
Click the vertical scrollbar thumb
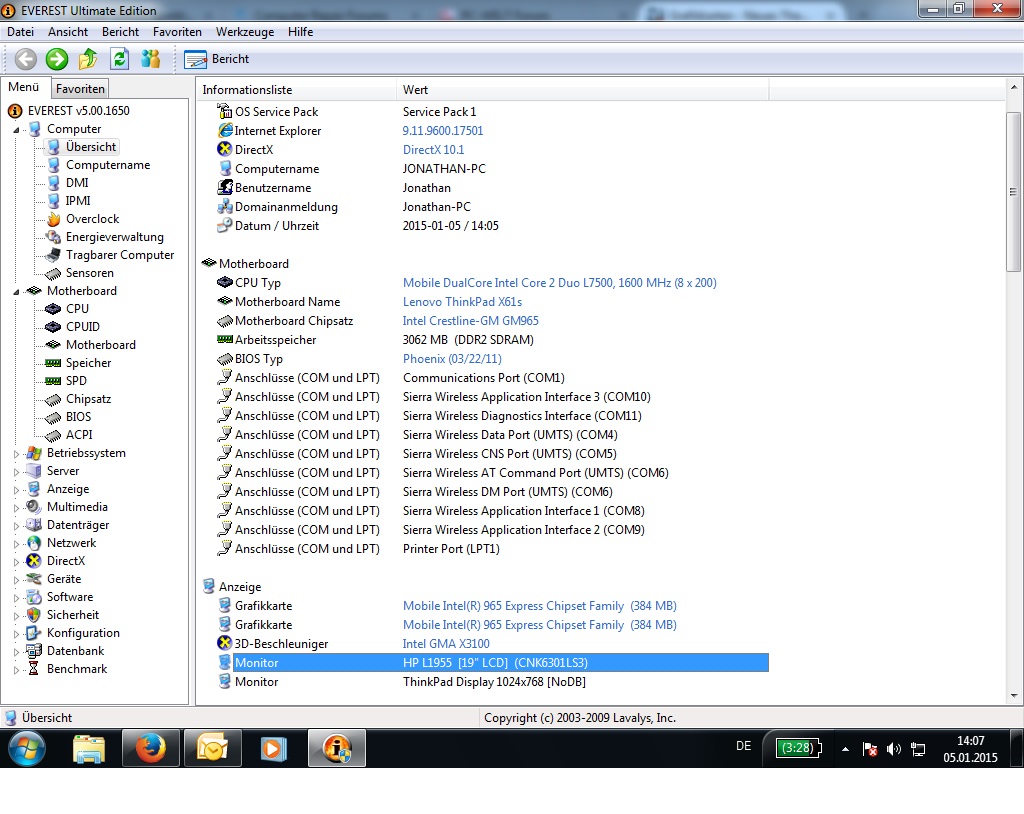(x=1014, y=191)
